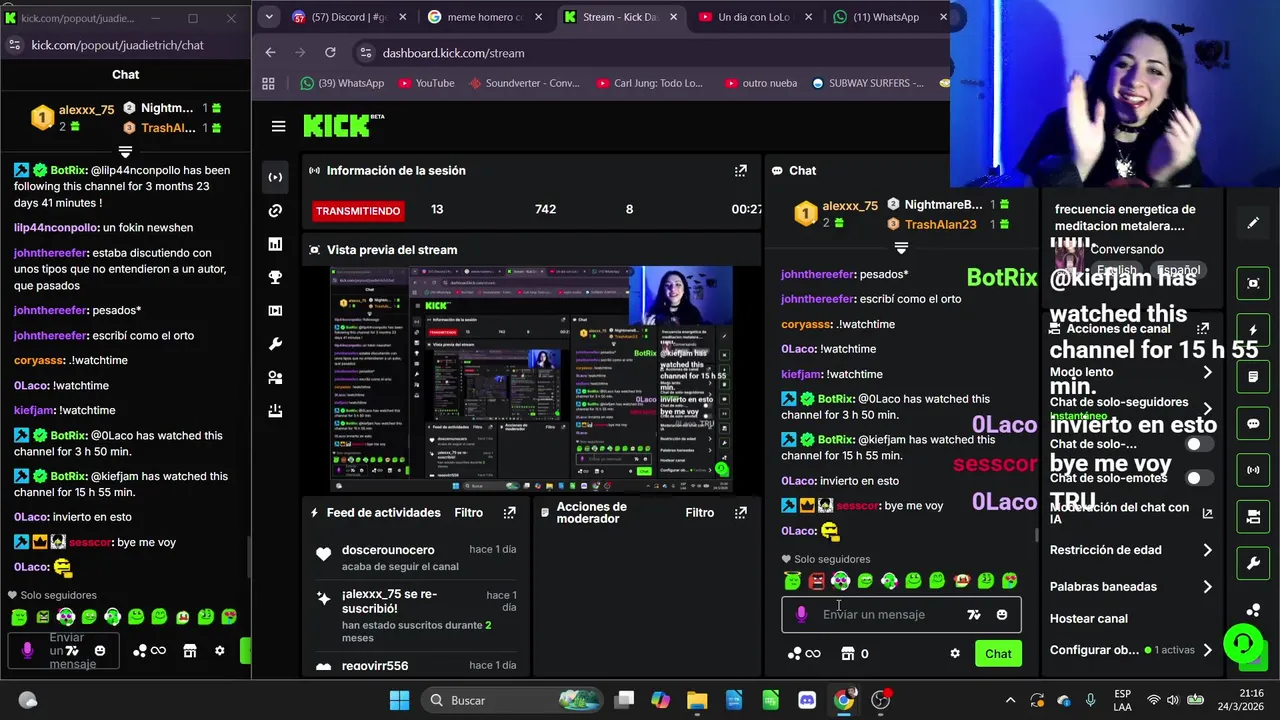1280x720 pixels.
Task: Toggle the Chat de solo-emotes switch
Action: point(1199,478)
